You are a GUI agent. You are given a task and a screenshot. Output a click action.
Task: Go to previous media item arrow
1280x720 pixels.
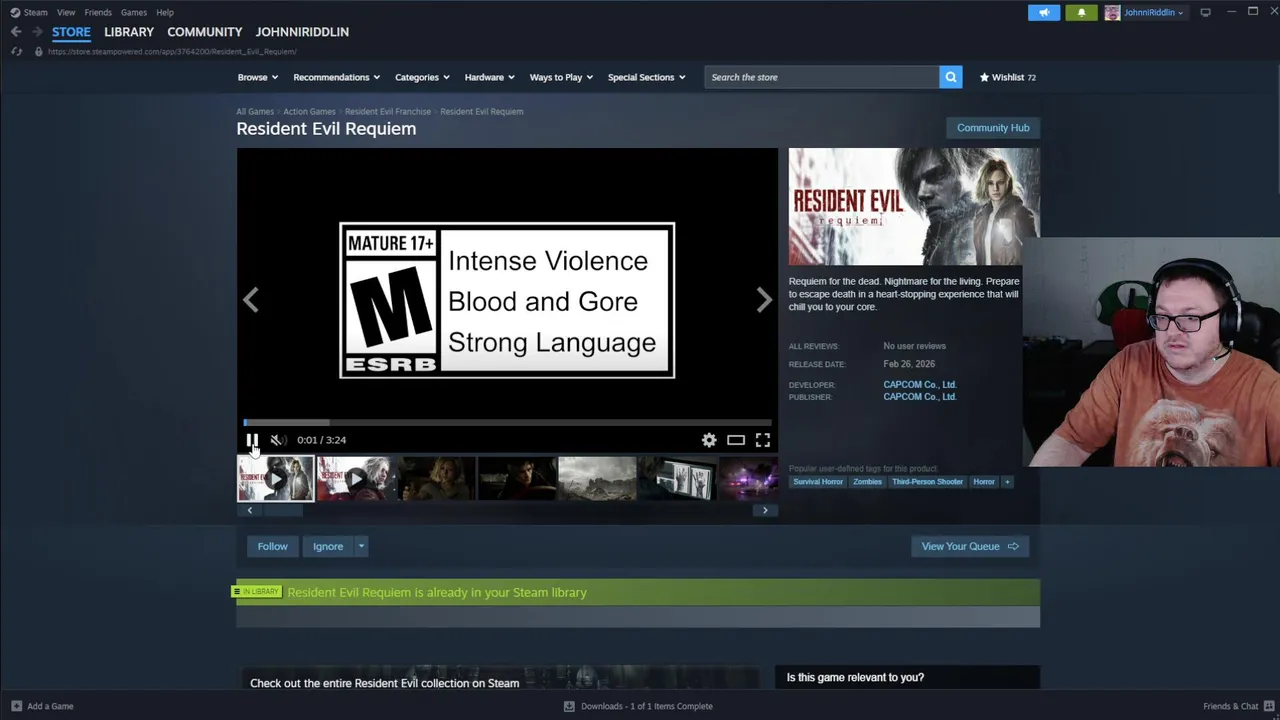click(x=250, y=300)
